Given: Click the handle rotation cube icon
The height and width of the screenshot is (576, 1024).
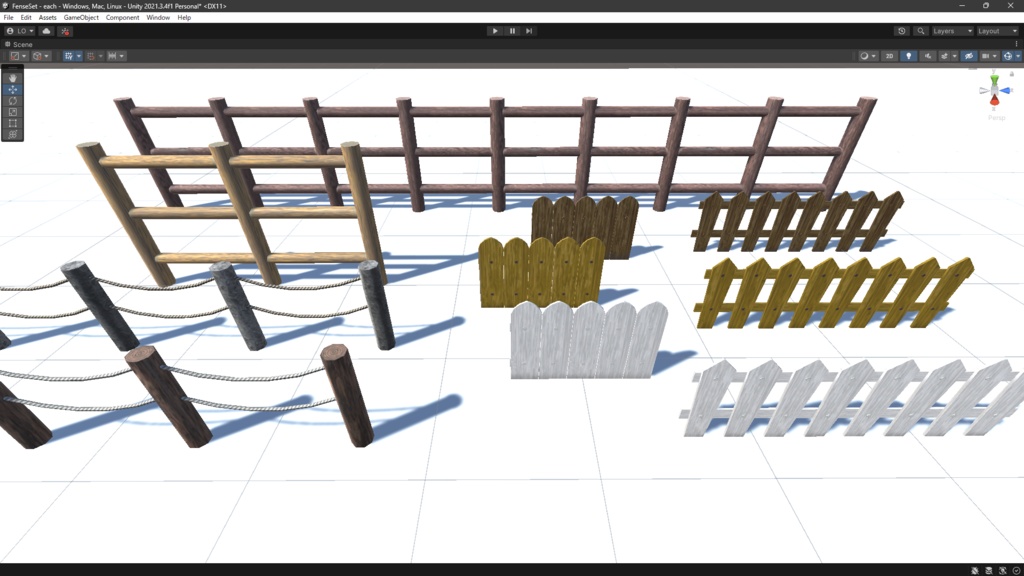Looking at the screenshot, I should click(x=37, y=56).
